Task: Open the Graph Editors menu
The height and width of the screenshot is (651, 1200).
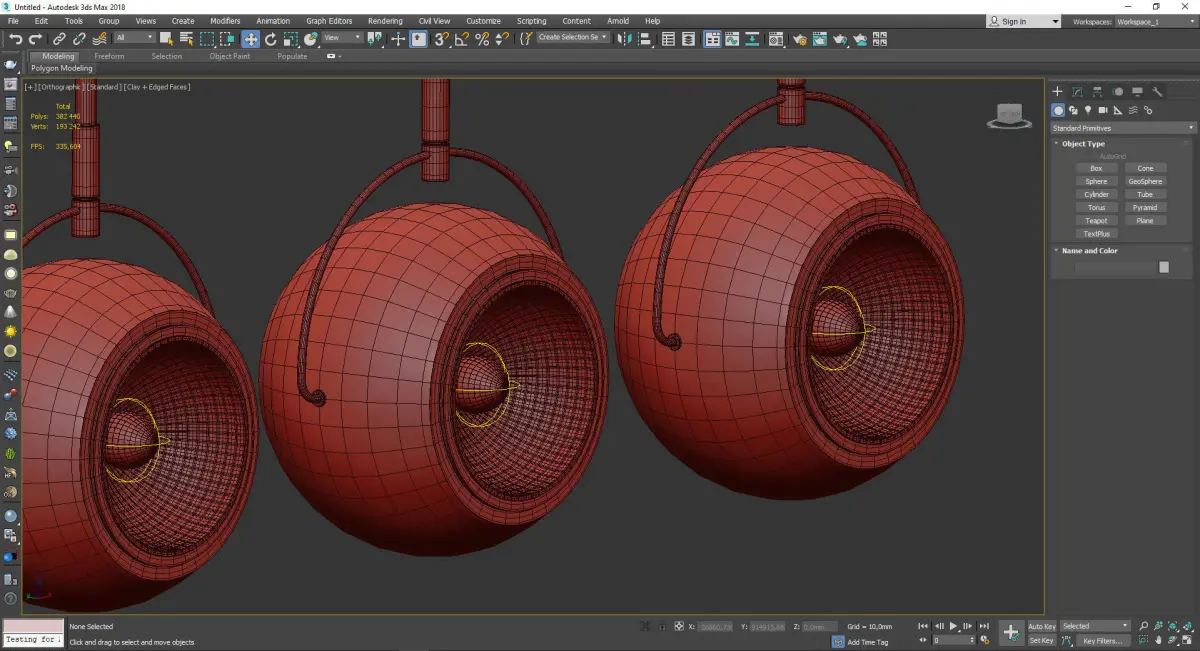Action: click(329, 21)
